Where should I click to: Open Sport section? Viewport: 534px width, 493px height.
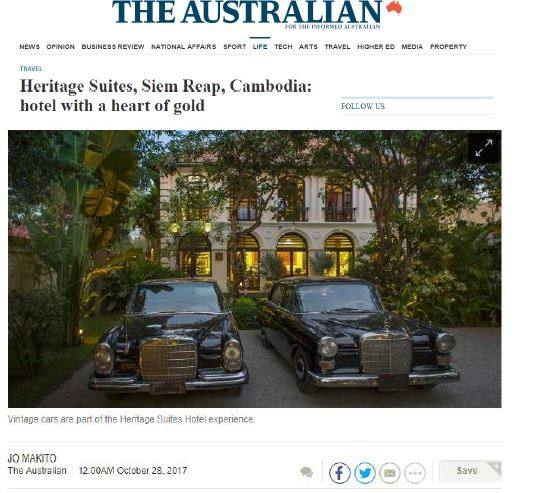pyautogui.click(x=235, y=47)
